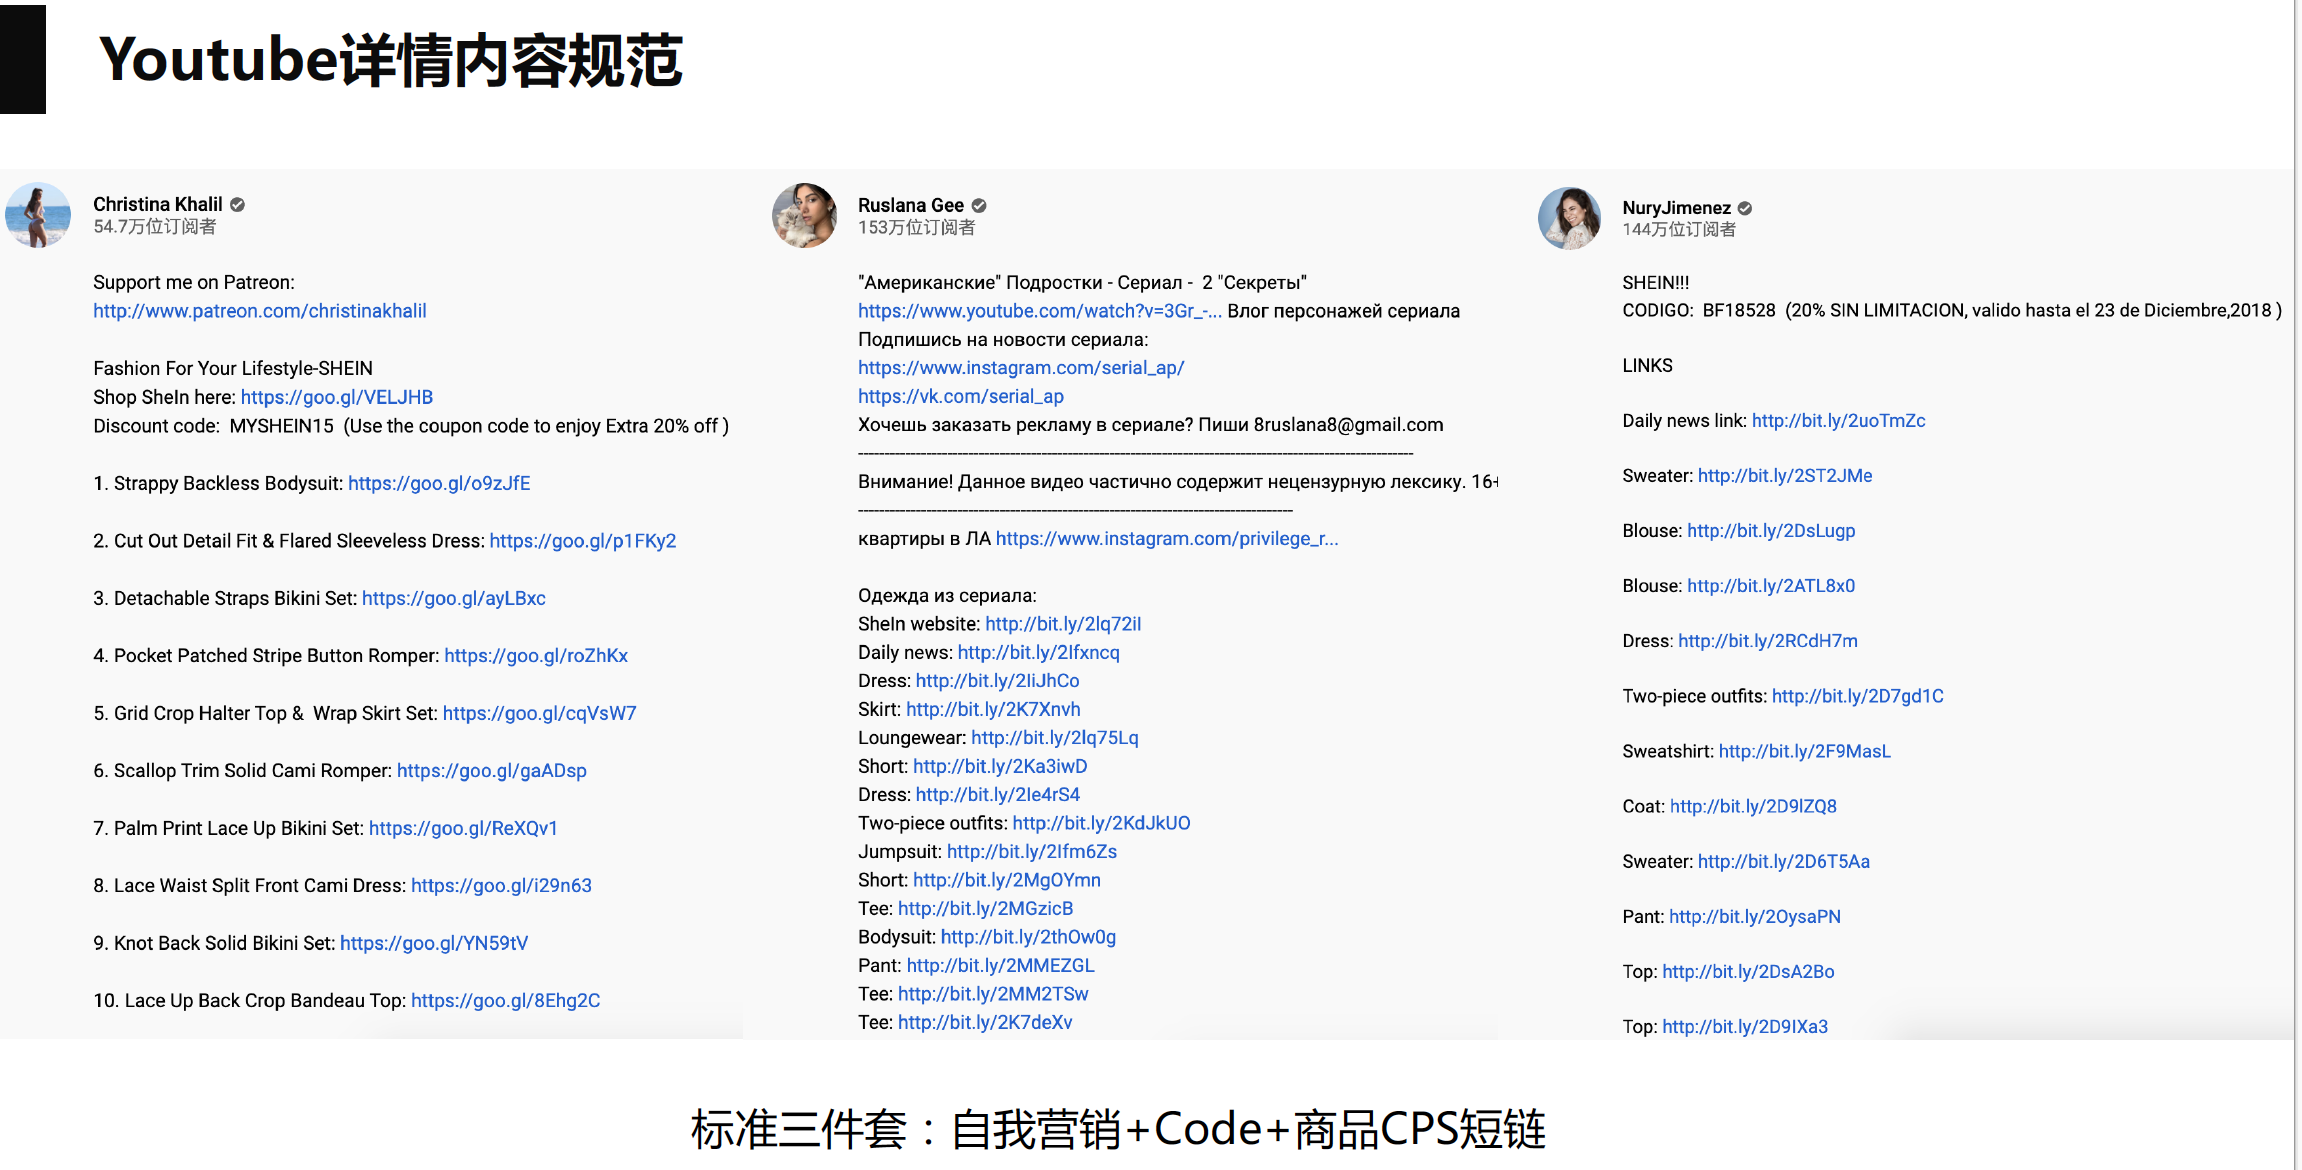
Task: Open Detachable Straps Bikini Set link
Action: 454,598
